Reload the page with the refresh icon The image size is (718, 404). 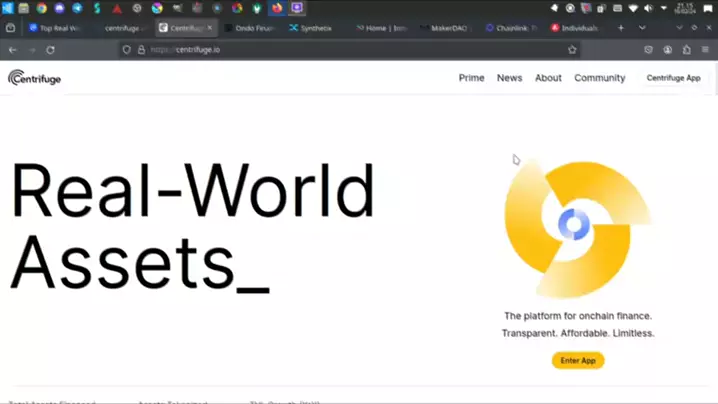coord(52,49)
